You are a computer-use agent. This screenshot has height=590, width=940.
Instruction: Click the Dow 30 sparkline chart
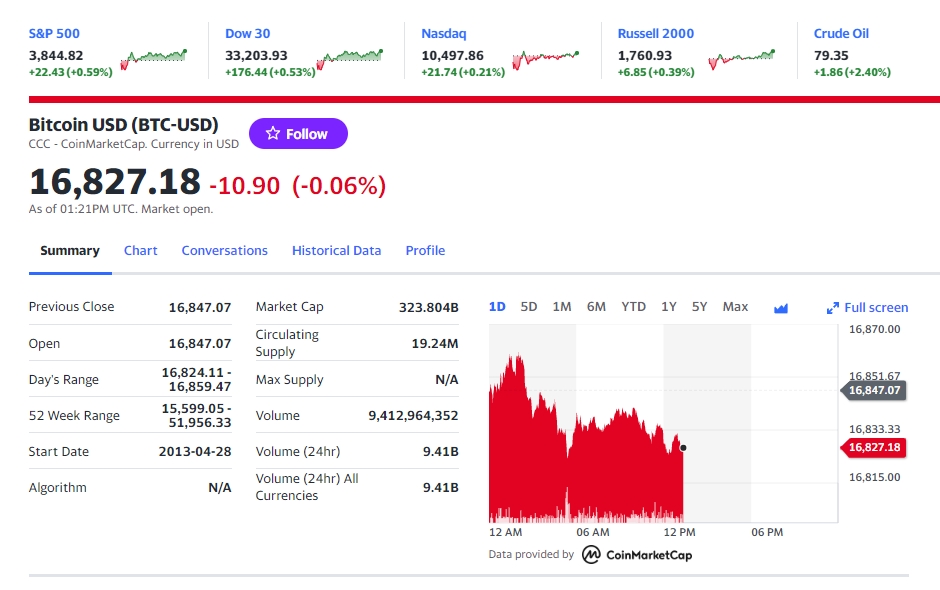pos(350,59)
